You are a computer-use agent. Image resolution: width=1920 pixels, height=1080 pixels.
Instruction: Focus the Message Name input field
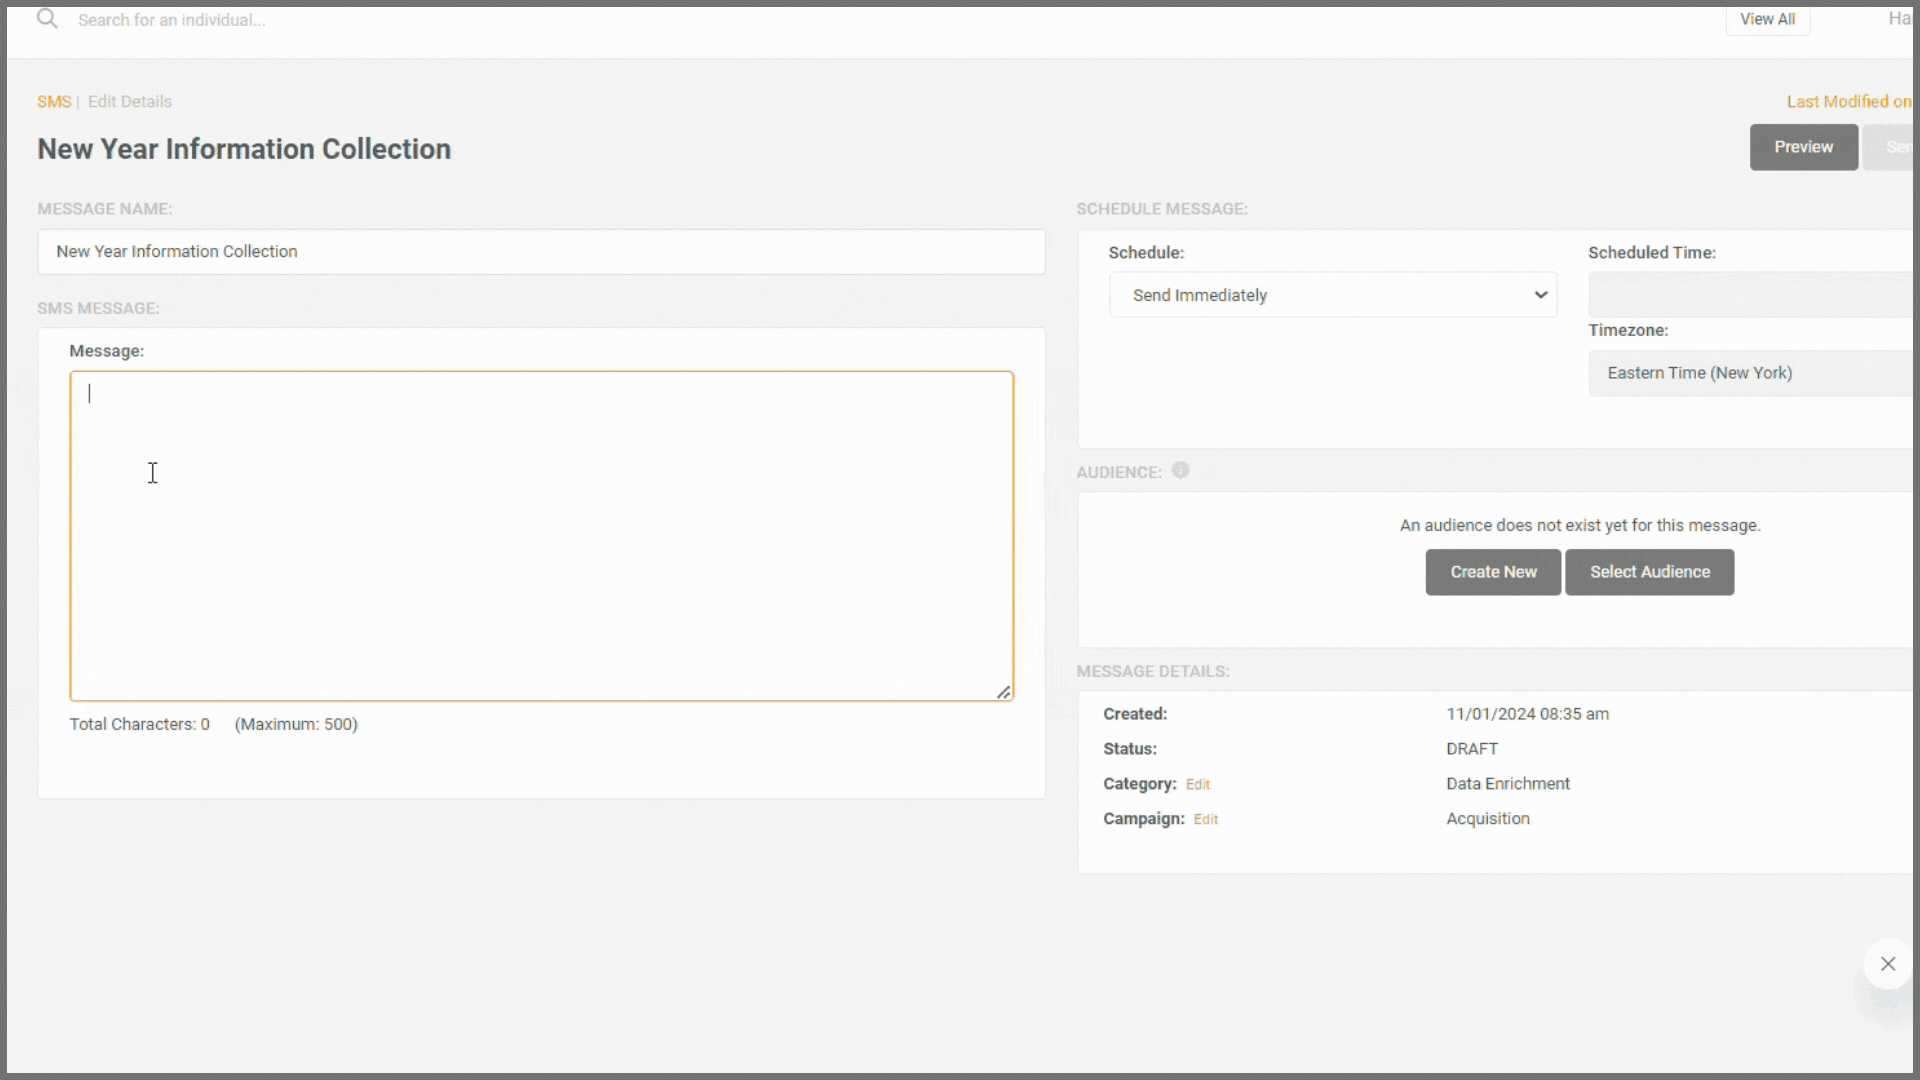tap(541, 252)
